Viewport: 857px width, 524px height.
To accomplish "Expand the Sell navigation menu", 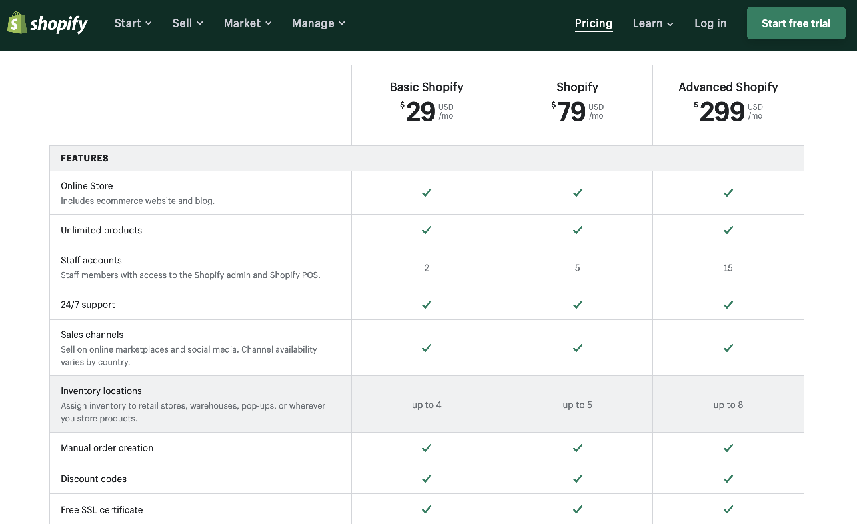I will [187, 23].
